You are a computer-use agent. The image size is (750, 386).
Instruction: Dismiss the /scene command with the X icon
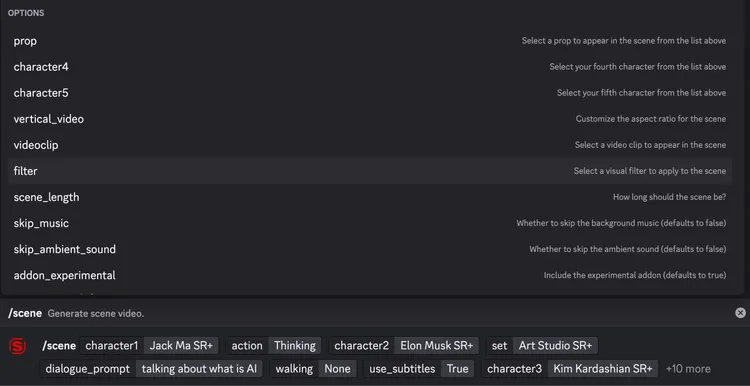740,313
